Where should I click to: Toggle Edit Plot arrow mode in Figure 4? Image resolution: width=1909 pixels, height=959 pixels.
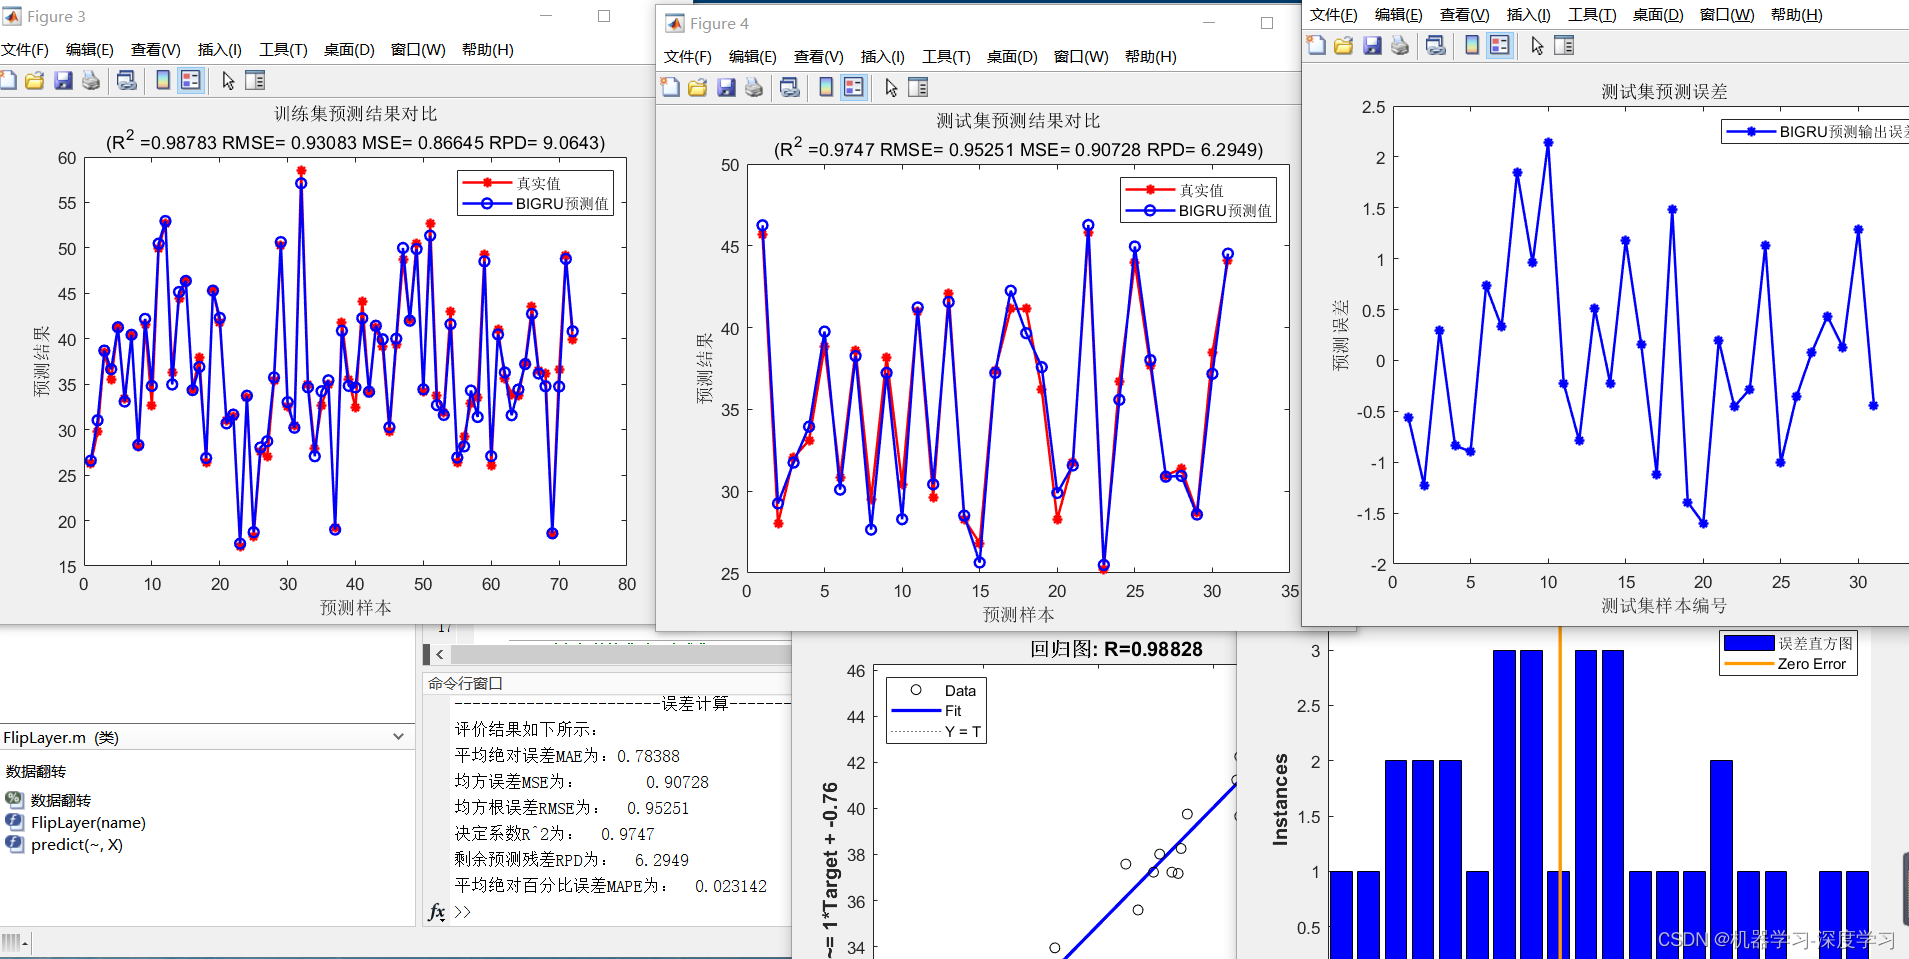(x=890, y=87)
